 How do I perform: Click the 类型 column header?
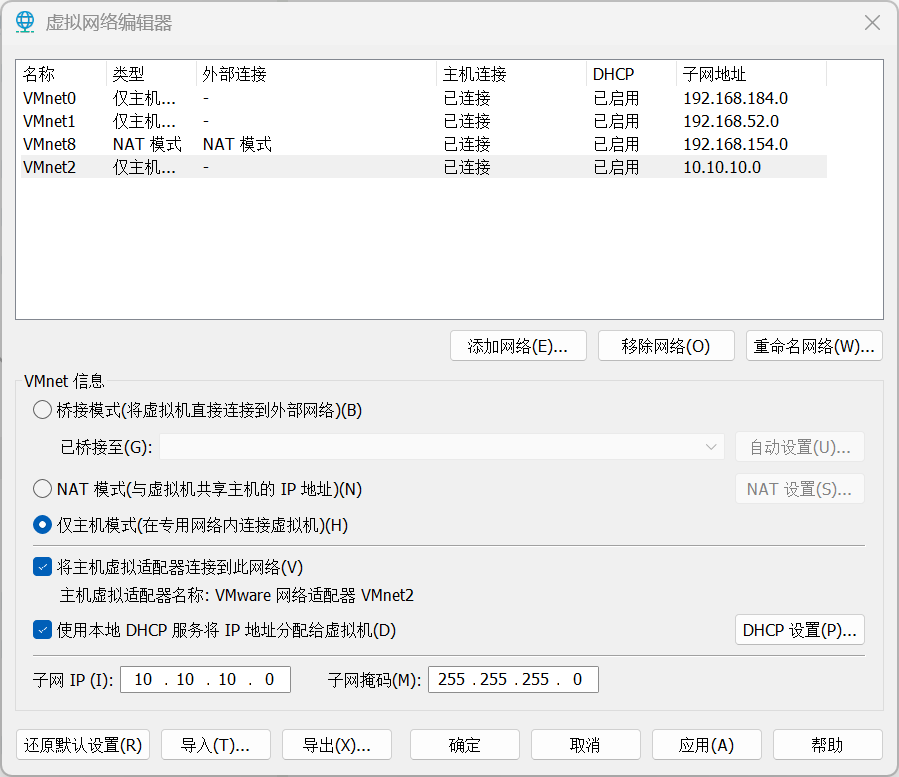point(151,74)
